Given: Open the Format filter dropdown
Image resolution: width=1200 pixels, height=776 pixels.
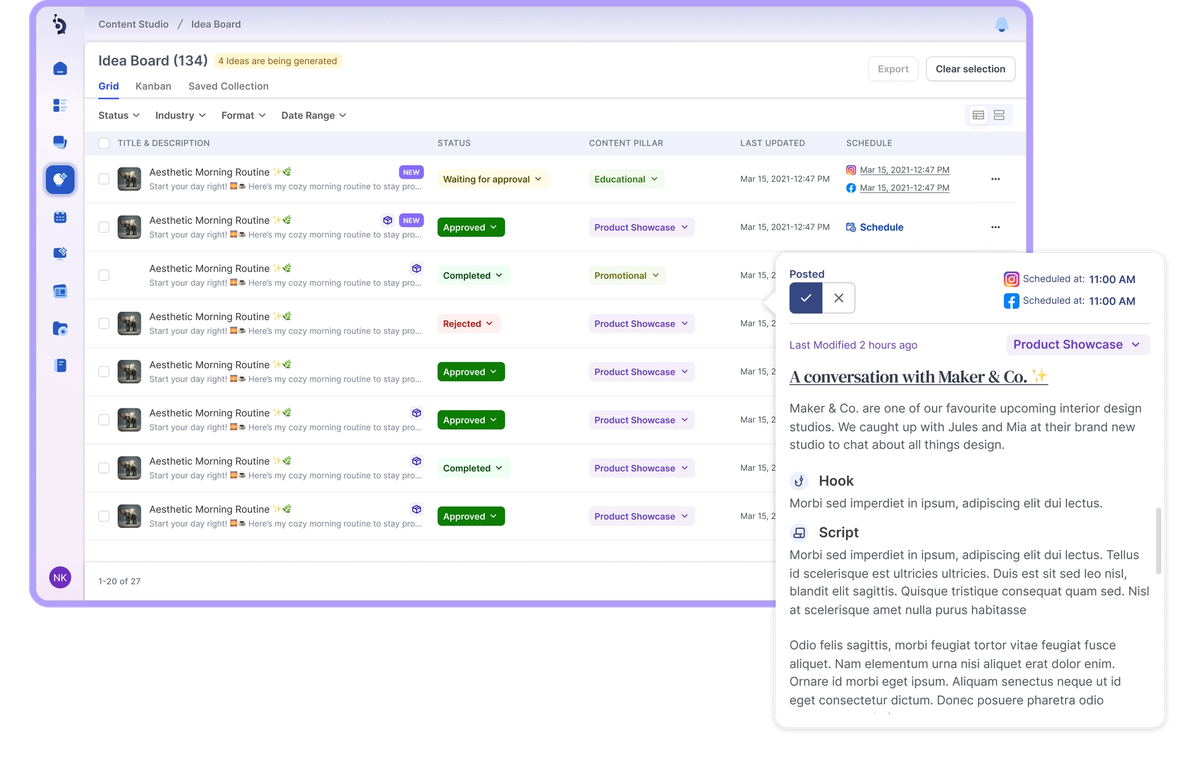Looking at the screenshot, I should [243, 115].
